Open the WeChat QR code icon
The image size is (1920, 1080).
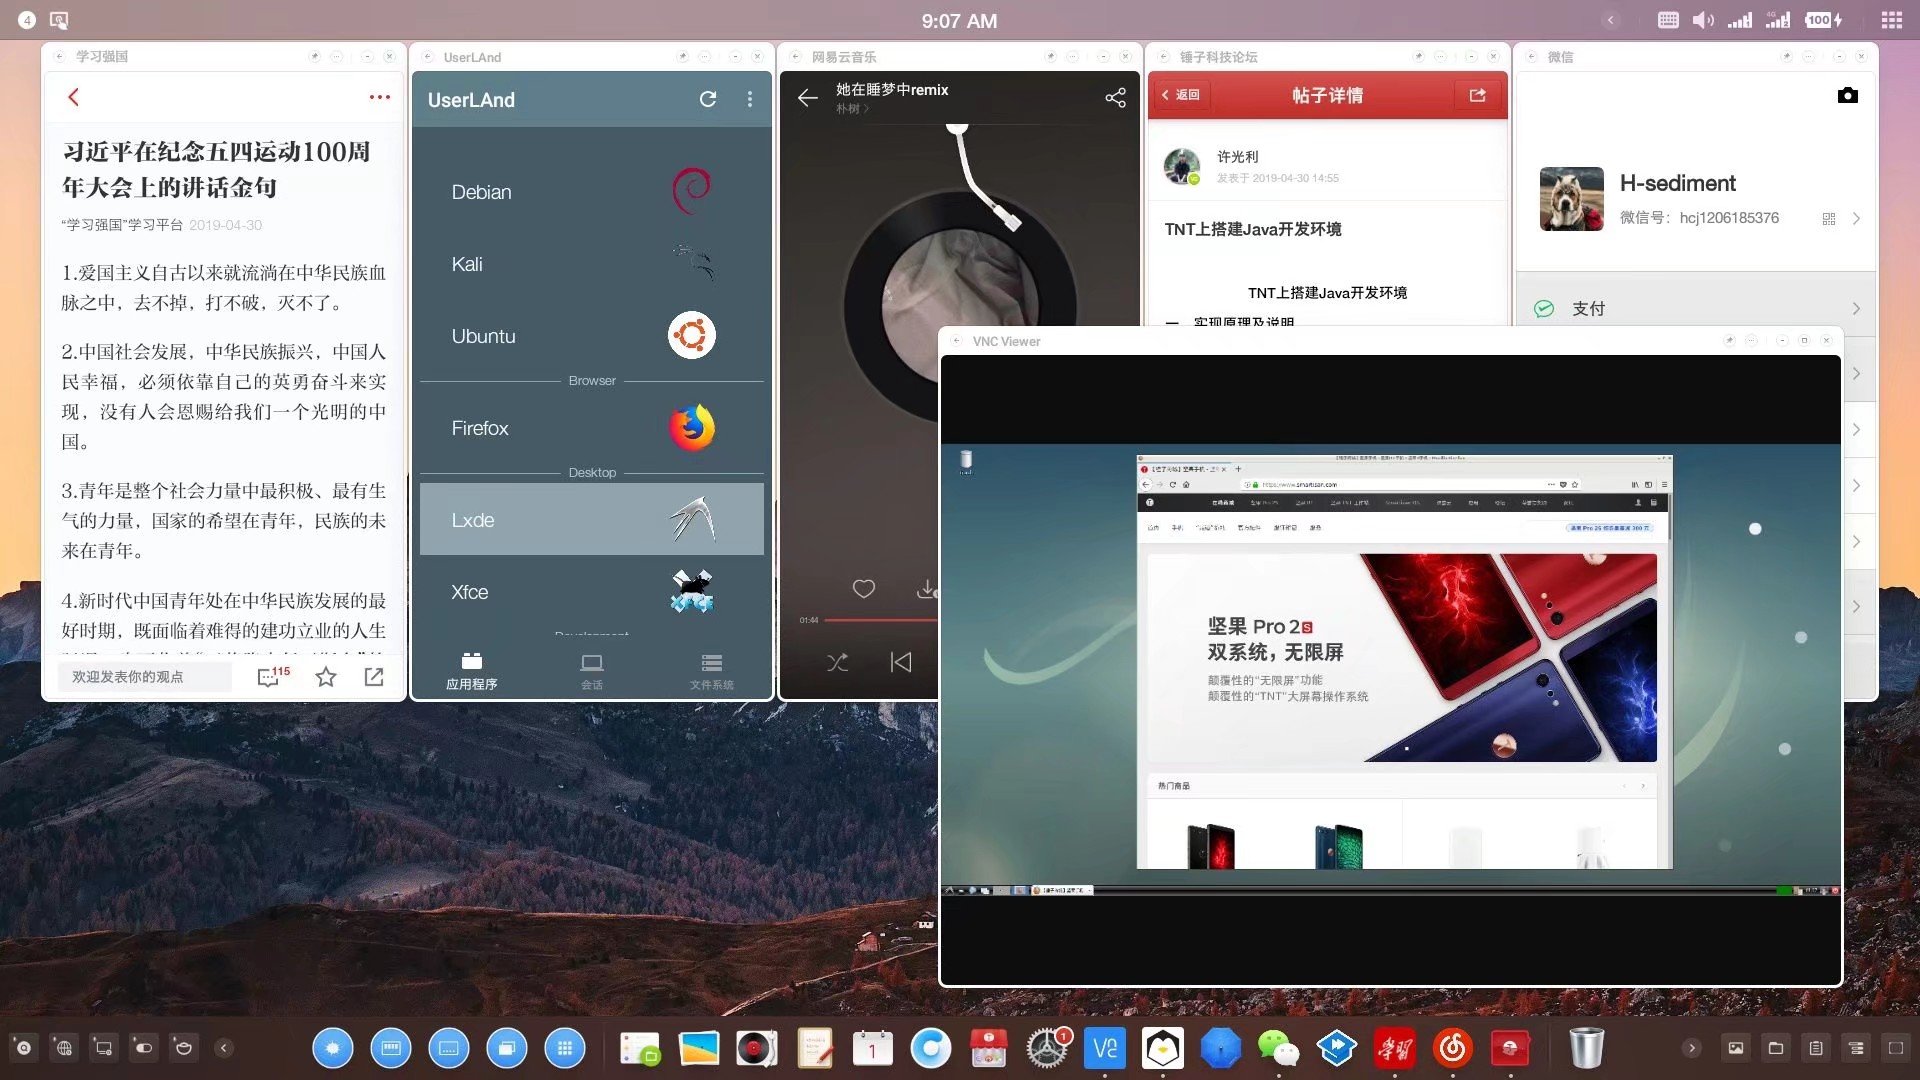click(x=1828, y=218)
